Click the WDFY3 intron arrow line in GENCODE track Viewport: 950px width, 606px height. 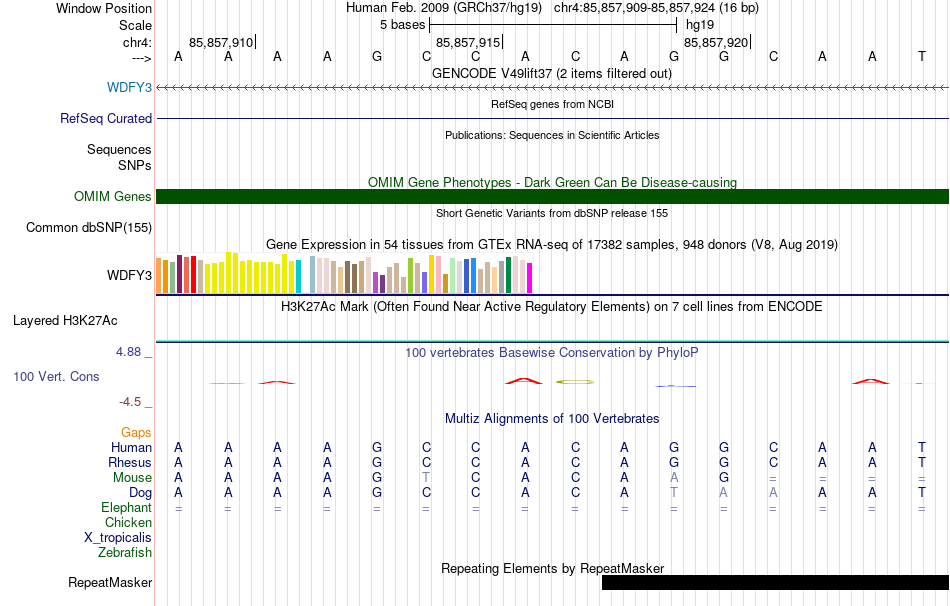coord(552,88)
